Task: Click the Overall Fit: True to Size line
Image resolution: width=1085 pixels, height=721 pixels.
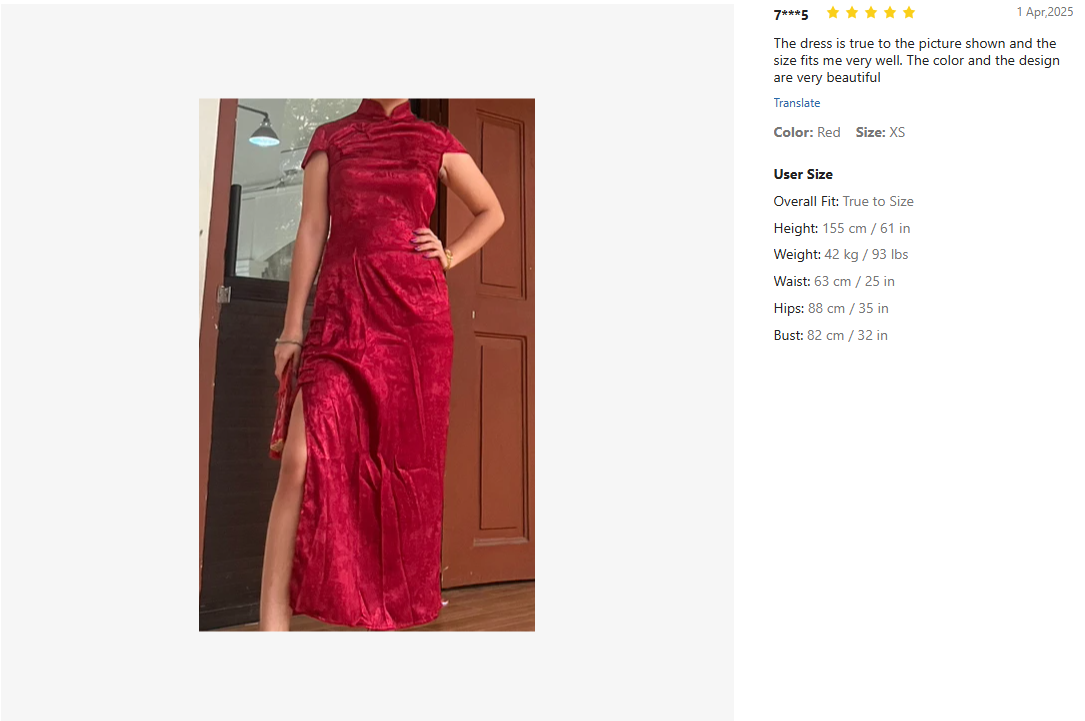Action: click(x=844, y=201)
